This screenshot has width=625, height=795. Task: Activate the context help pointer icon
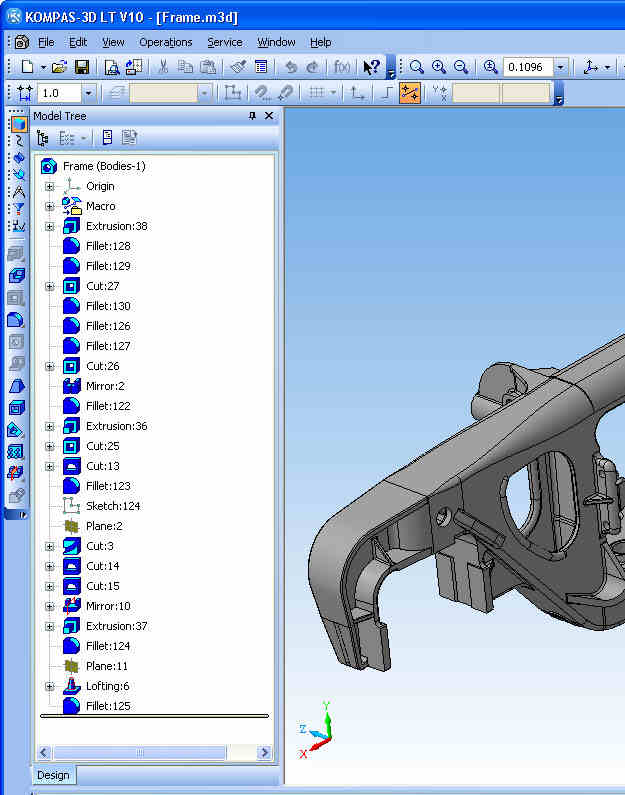371,66
